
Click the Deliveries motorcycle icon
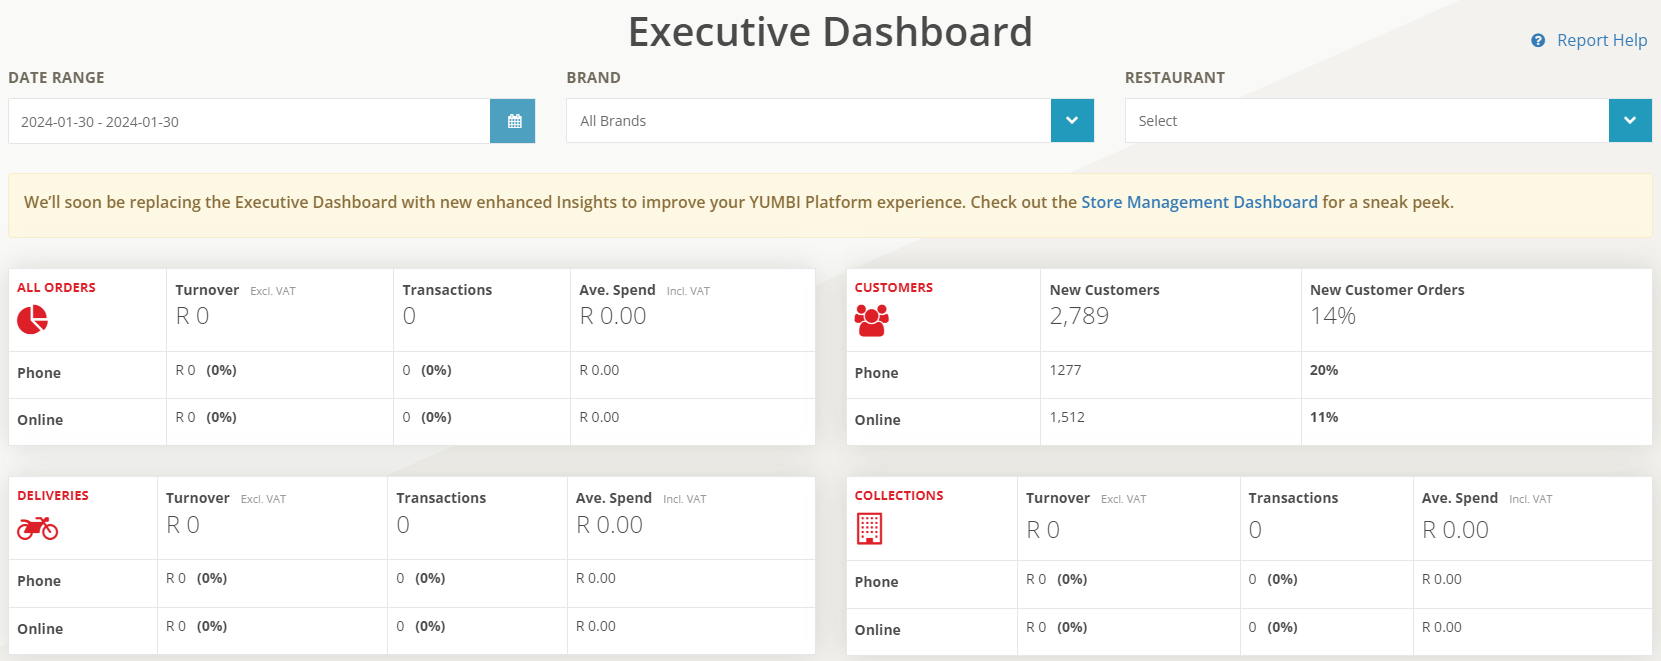[x=37, y=528]
